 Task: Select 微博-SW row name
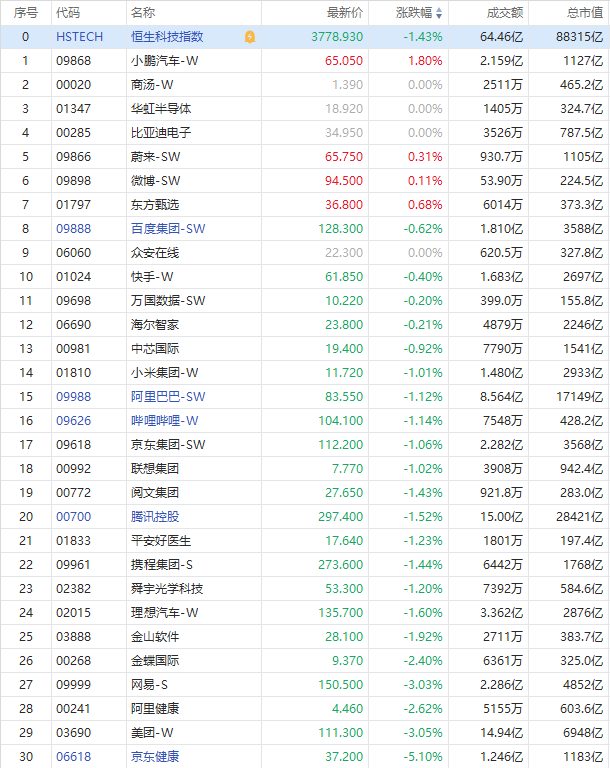pyautogui.click(x=155, y=181)
